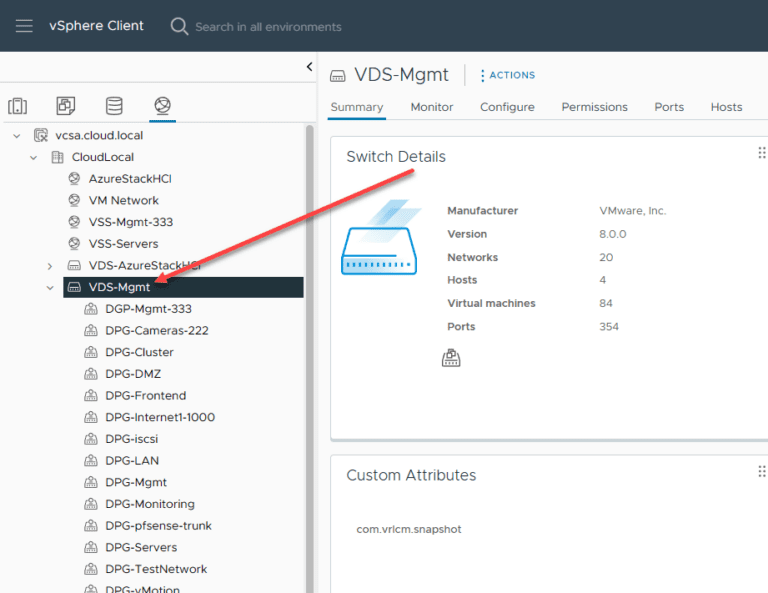Select the Hosts and Clusters inventory icon

(18, 106)
